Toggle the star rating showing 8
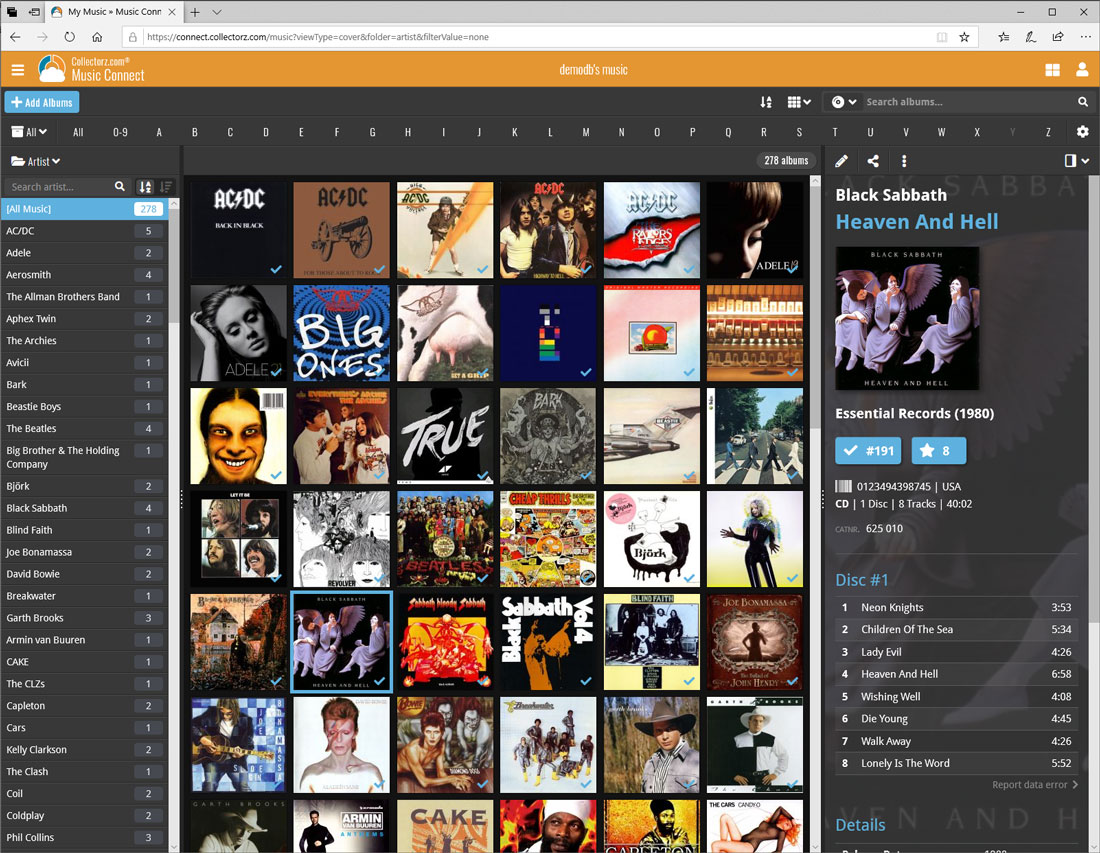 click(x=938, y=450)
